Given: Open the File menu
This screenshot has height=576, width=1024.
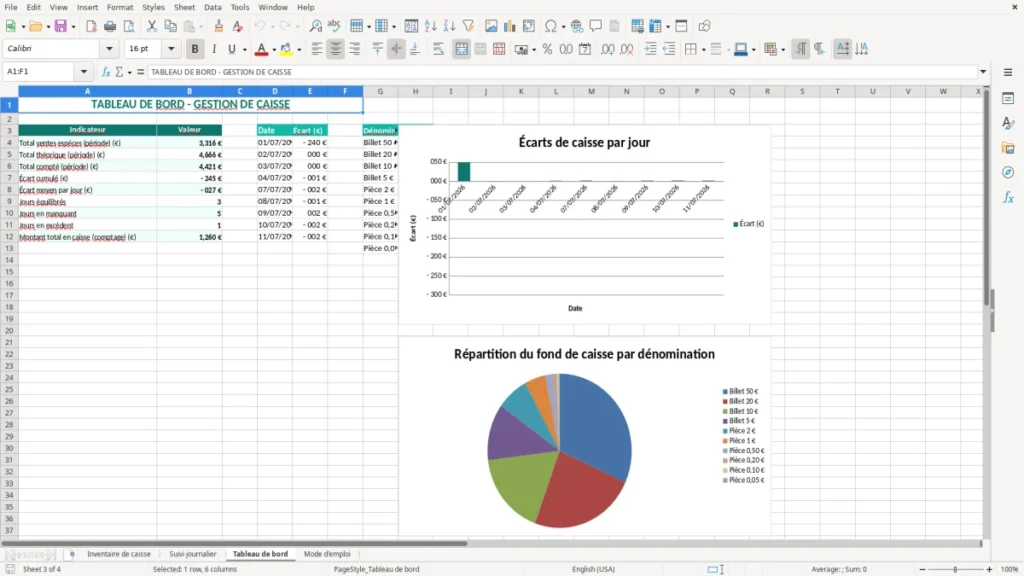Looking at the screenshot, I should tap(11, 7).
